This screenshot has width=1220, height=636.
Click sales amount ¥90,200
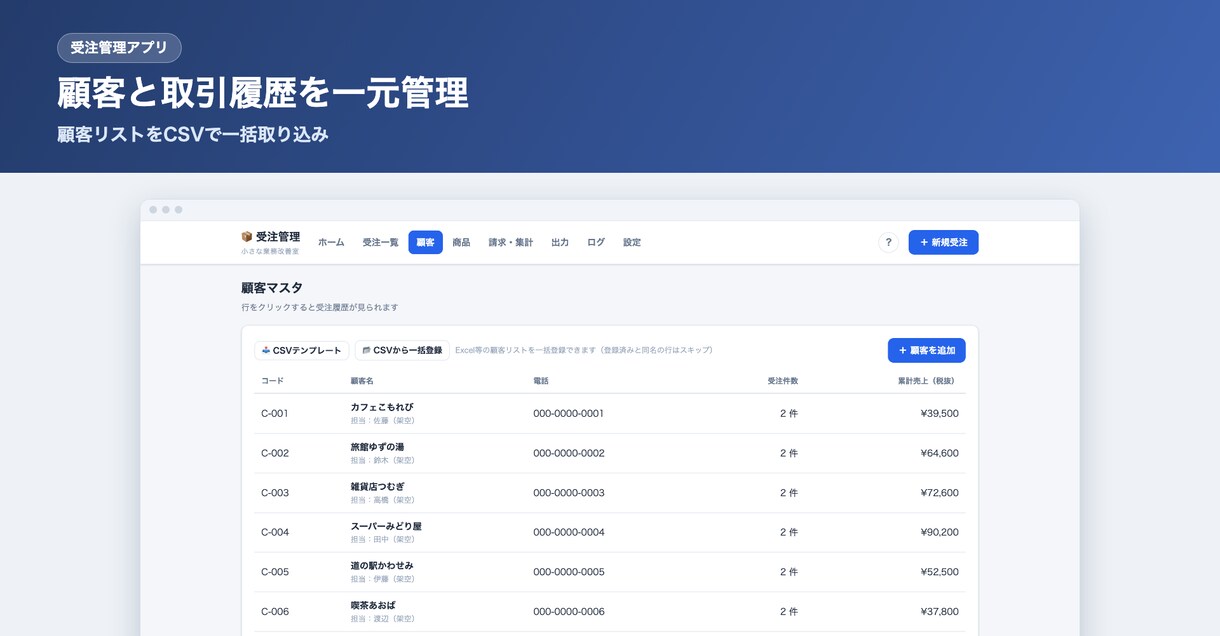click(940, 532)
